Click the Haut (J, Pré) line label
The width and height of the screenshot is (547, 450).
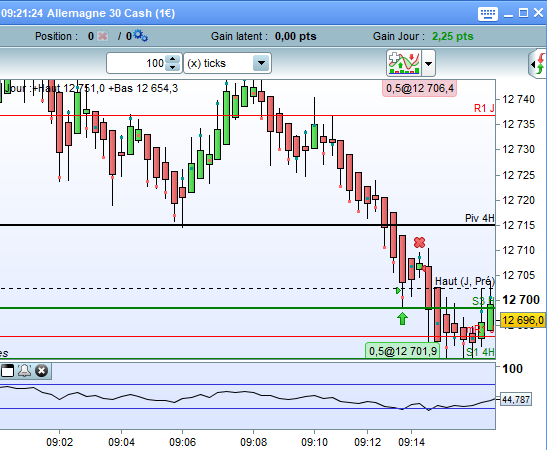coord(464,281)
